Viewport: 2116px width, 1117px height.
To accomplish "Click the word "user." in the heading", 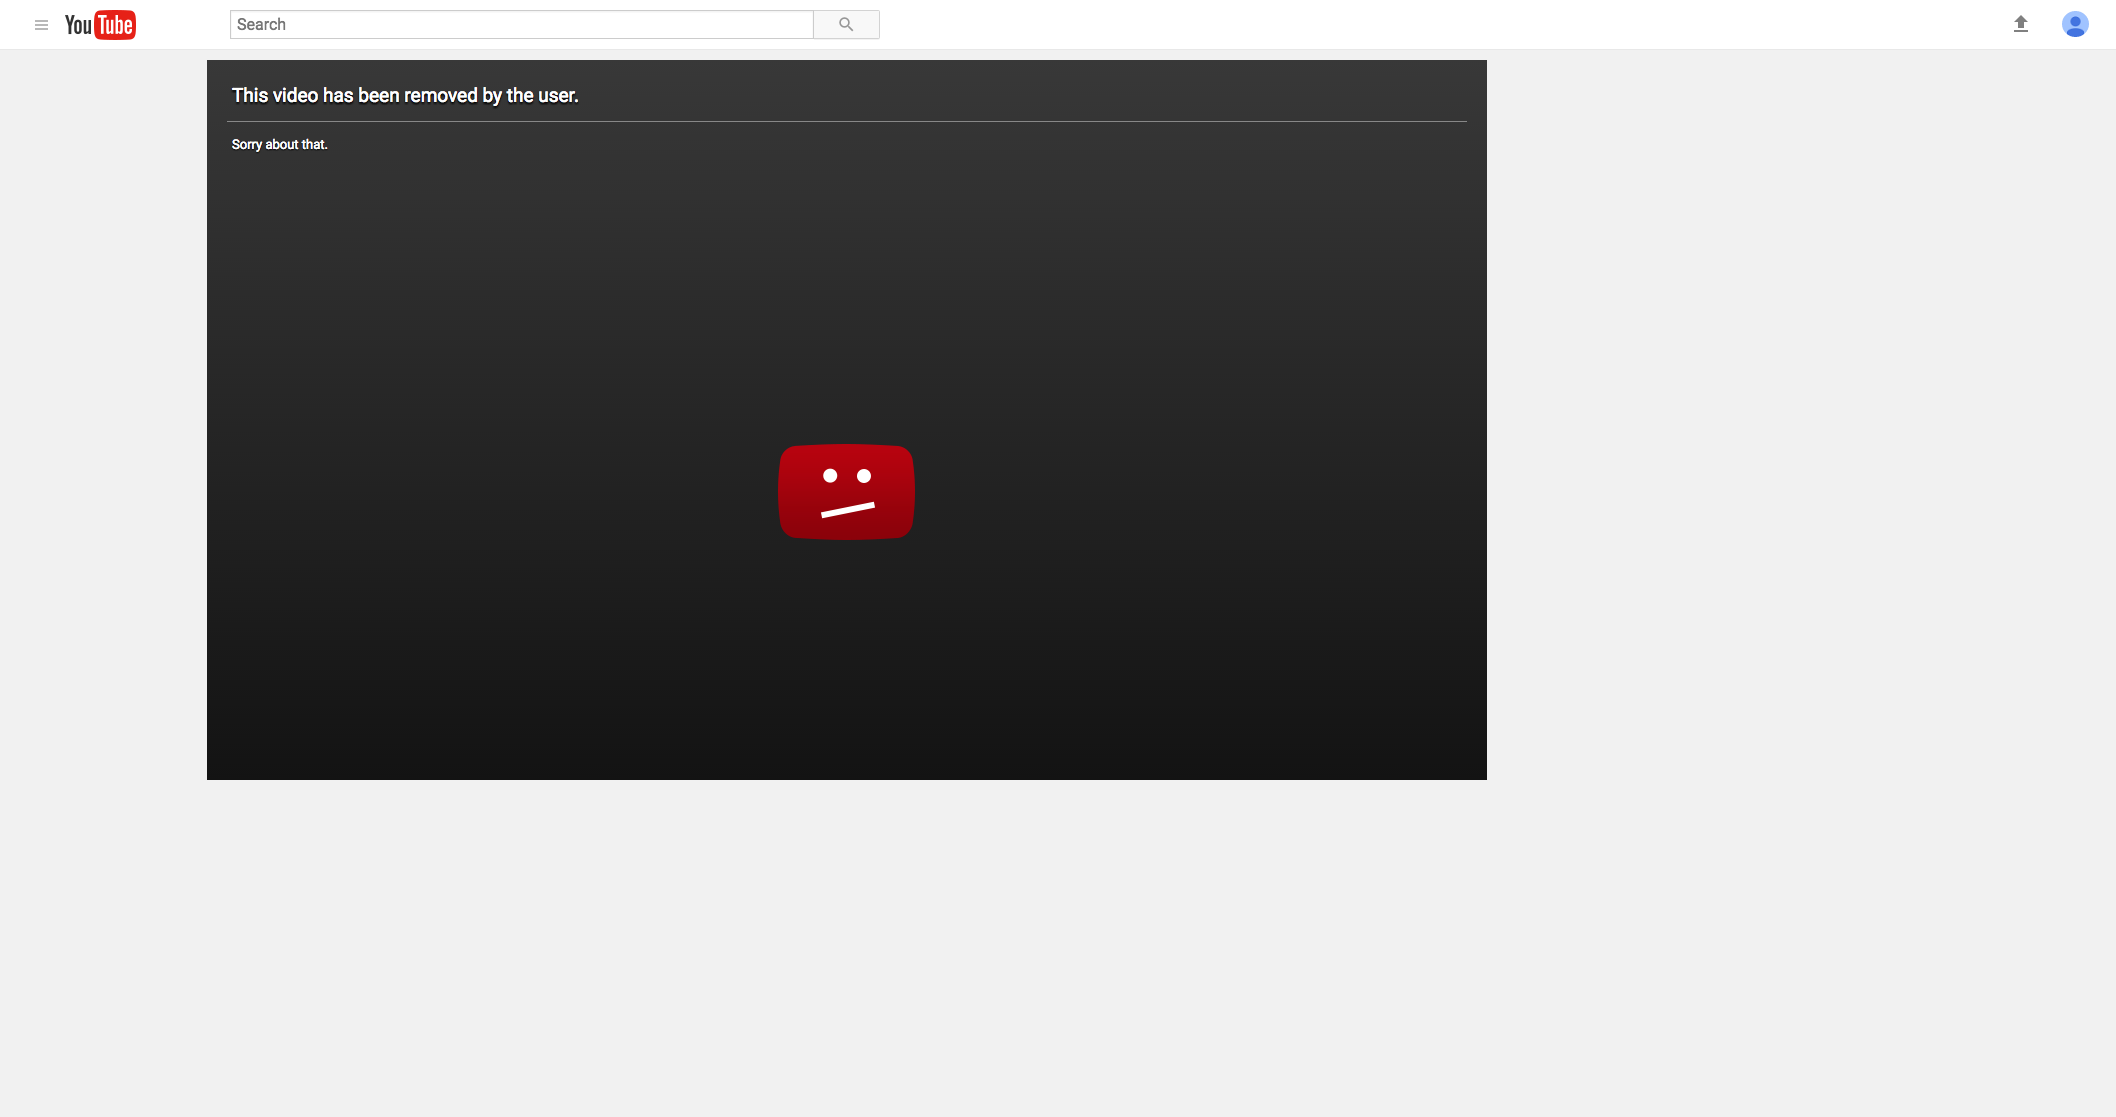I will coord(558,95).
